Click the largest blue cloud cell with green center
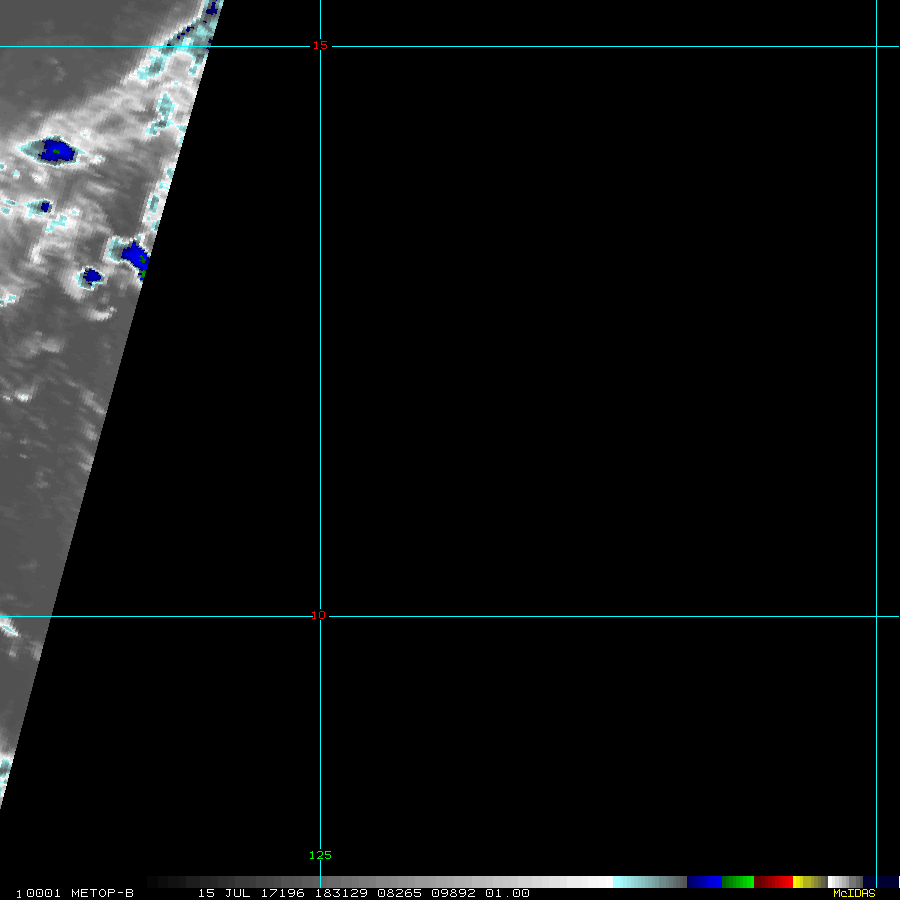The width and height of the screenshot is (900, 900). pyautogui.click(x=57, y=151)
